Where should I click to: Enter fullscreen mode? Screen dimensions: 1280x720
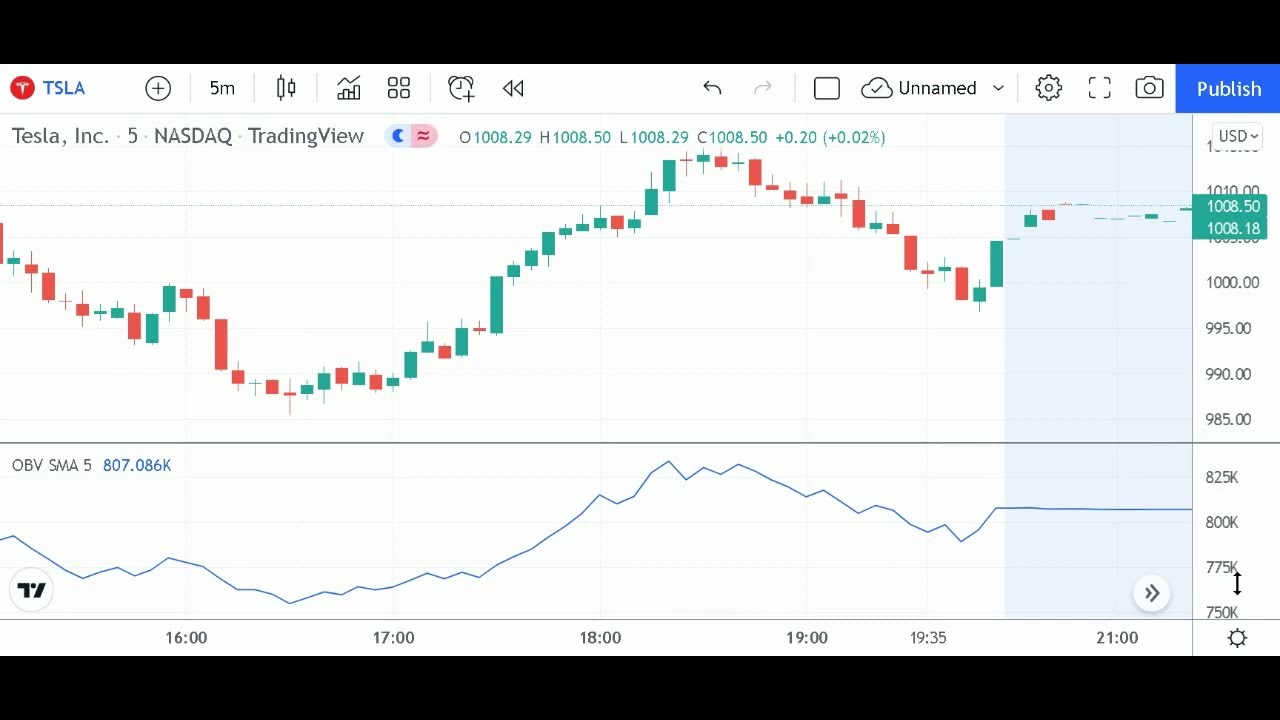(1099, 88)
